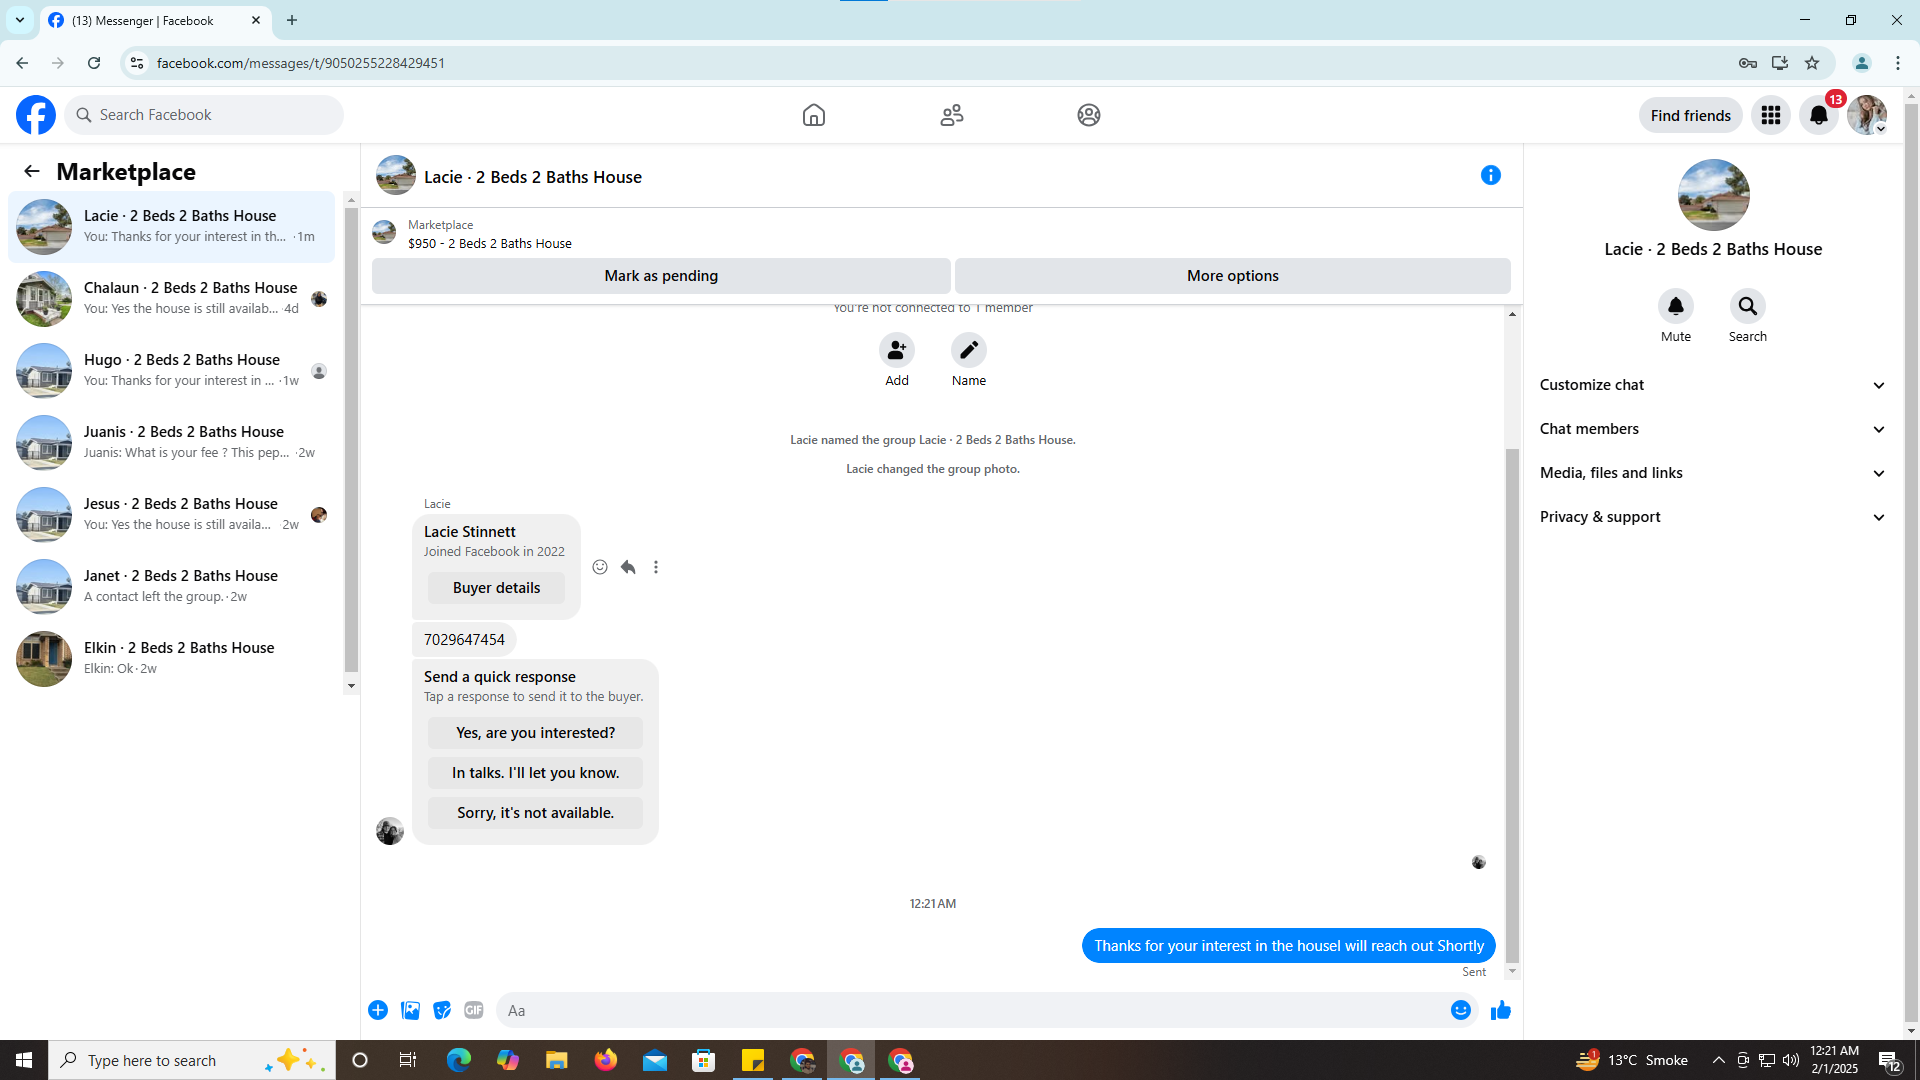Expand Privacy & support section
This screenshot has width=1920, height=1080.
(1713, 517)
